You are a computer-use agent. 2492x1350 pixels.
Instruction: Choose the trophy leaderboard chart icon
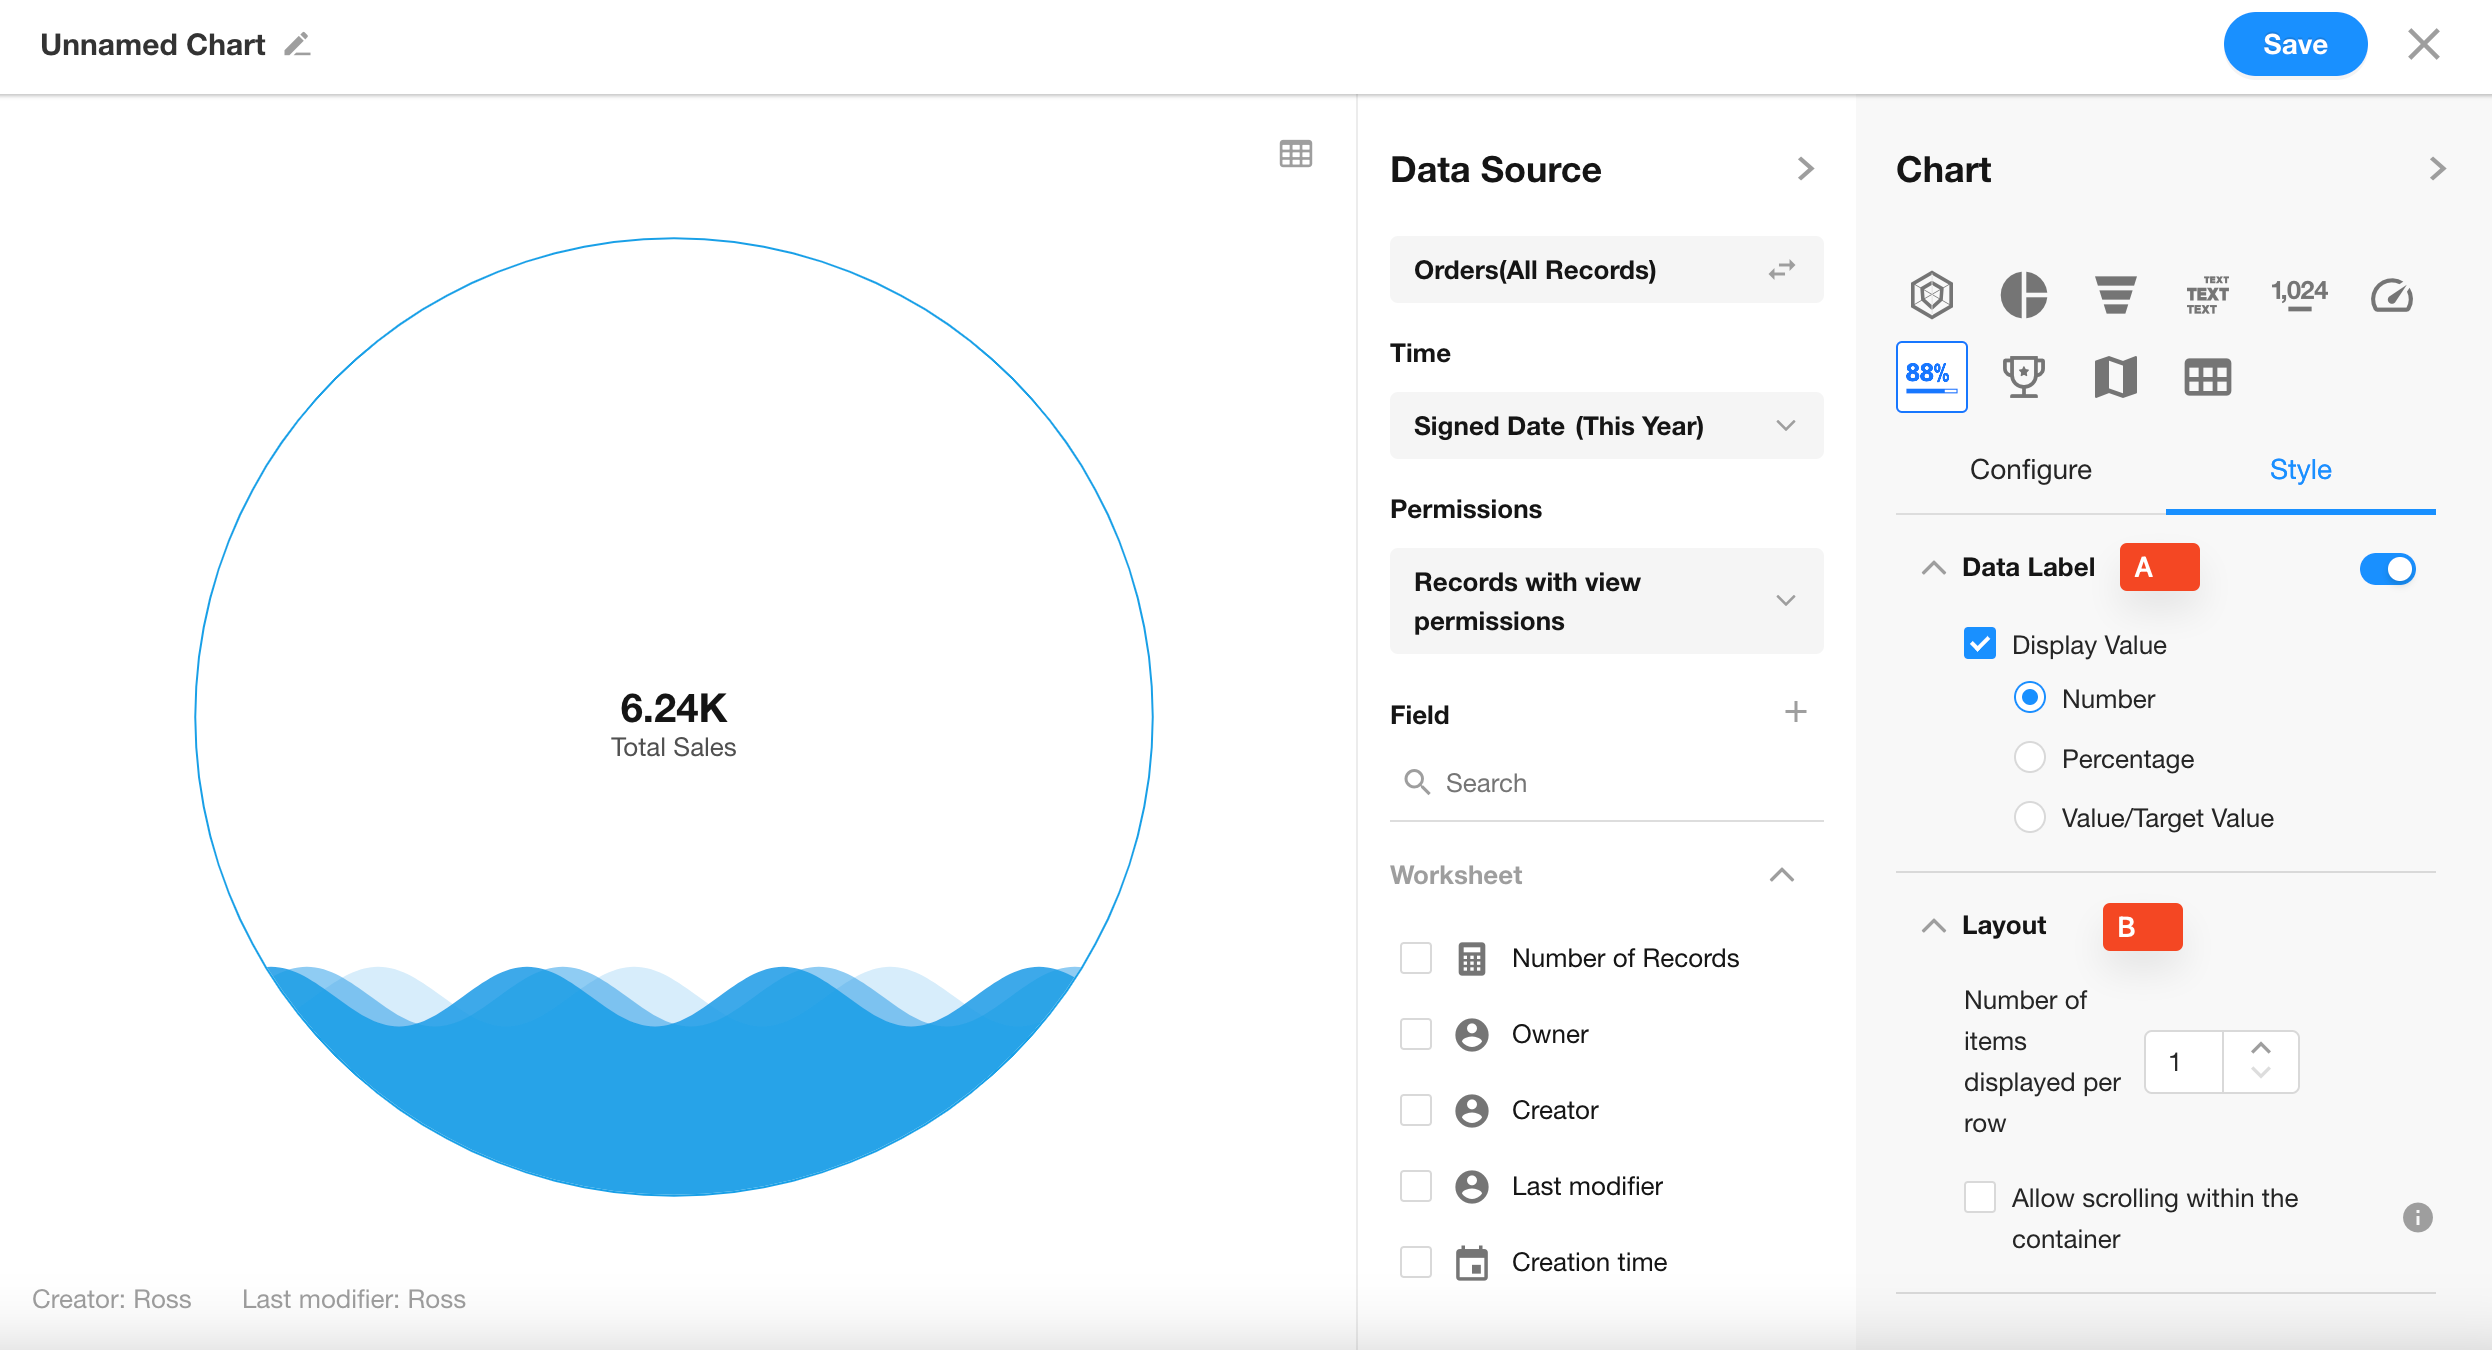click(2023, 377)
